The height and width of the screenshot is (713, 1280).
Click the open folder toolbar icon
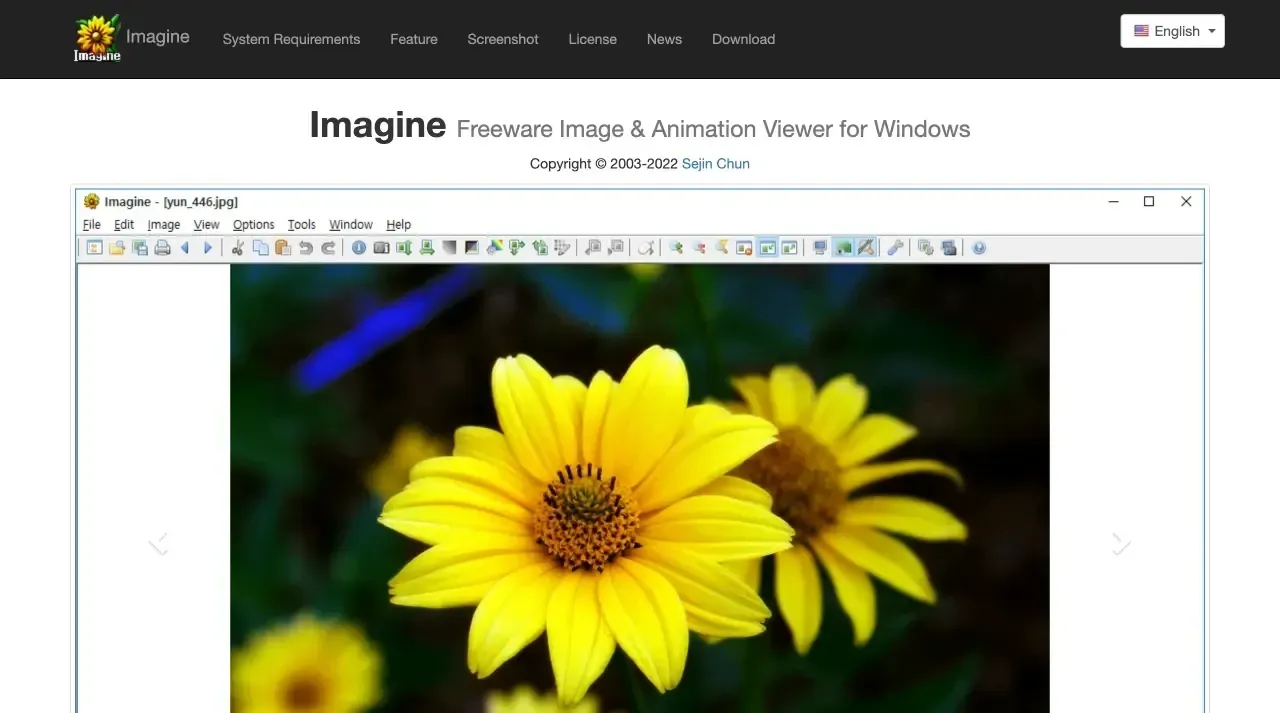117,248
